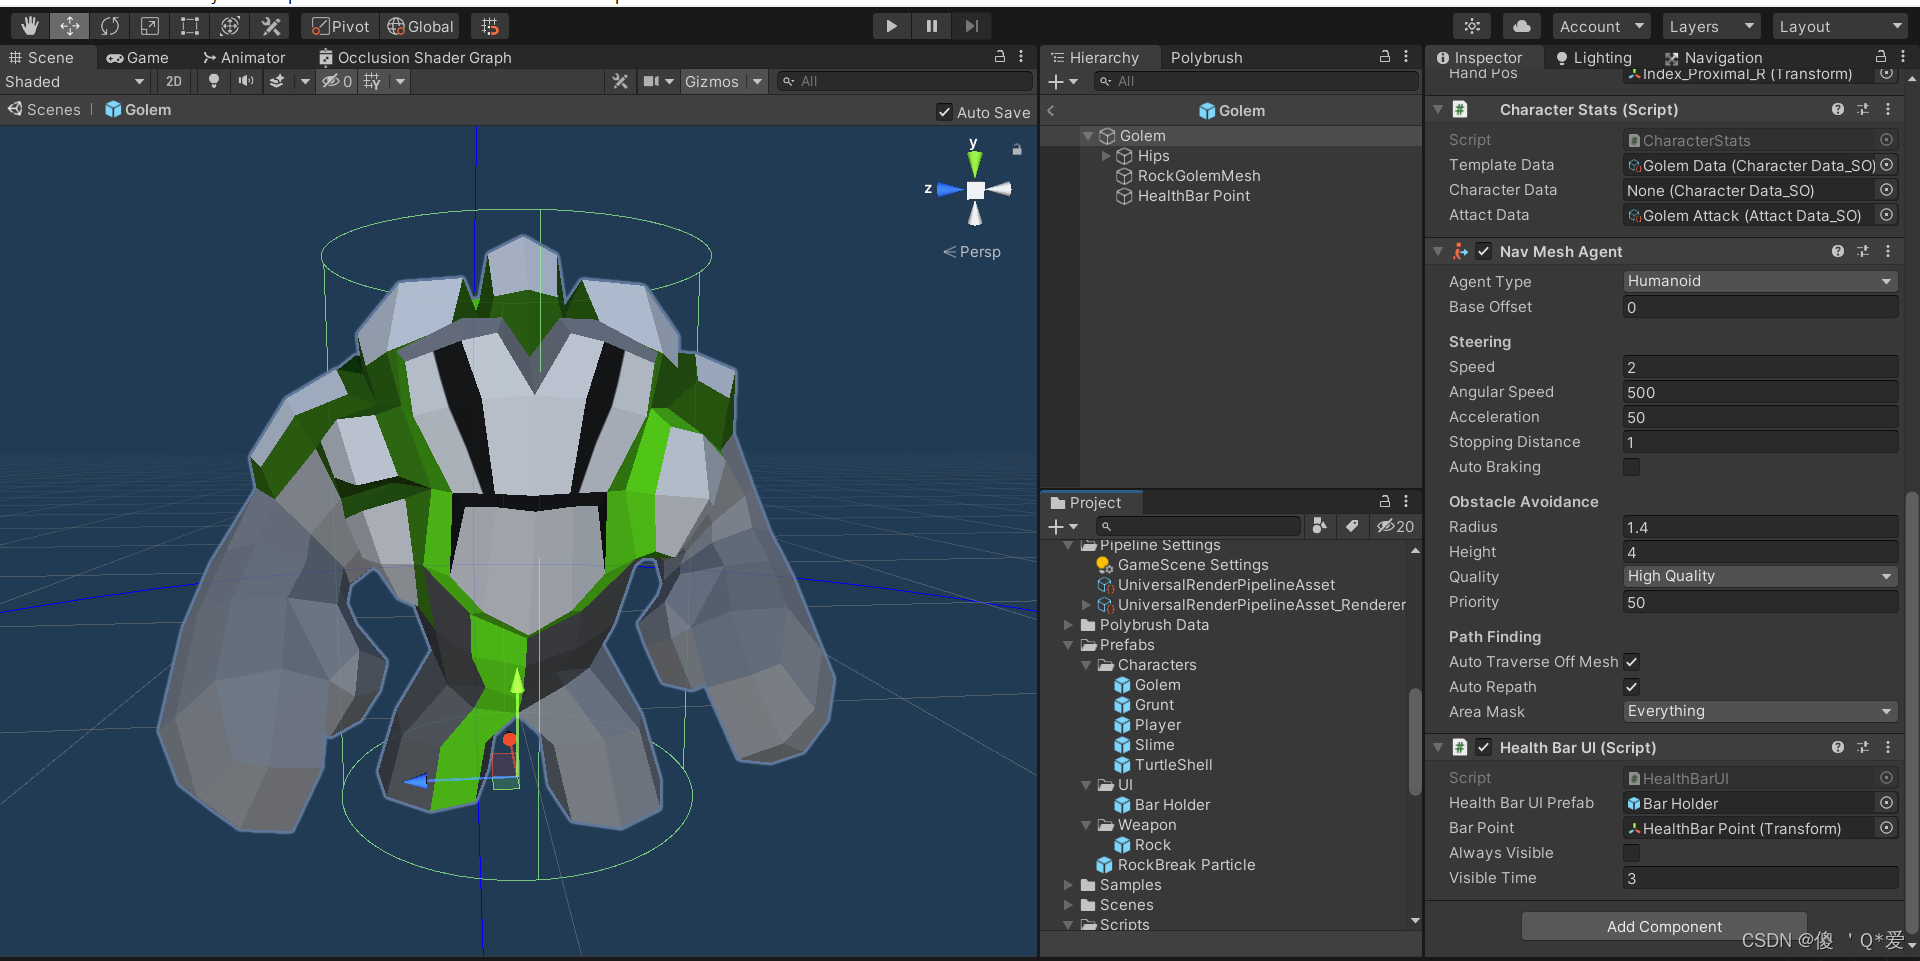
Task: Toggle scene audio speaker icon
Action: (245, 81)
